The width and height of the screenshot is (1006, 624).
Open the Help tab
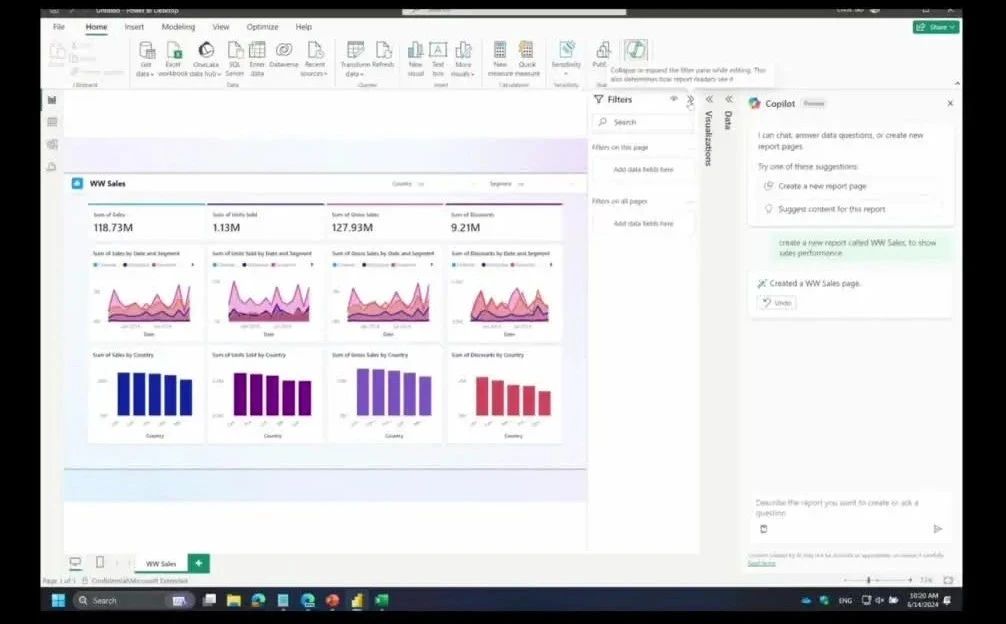[x=303, y=27]
